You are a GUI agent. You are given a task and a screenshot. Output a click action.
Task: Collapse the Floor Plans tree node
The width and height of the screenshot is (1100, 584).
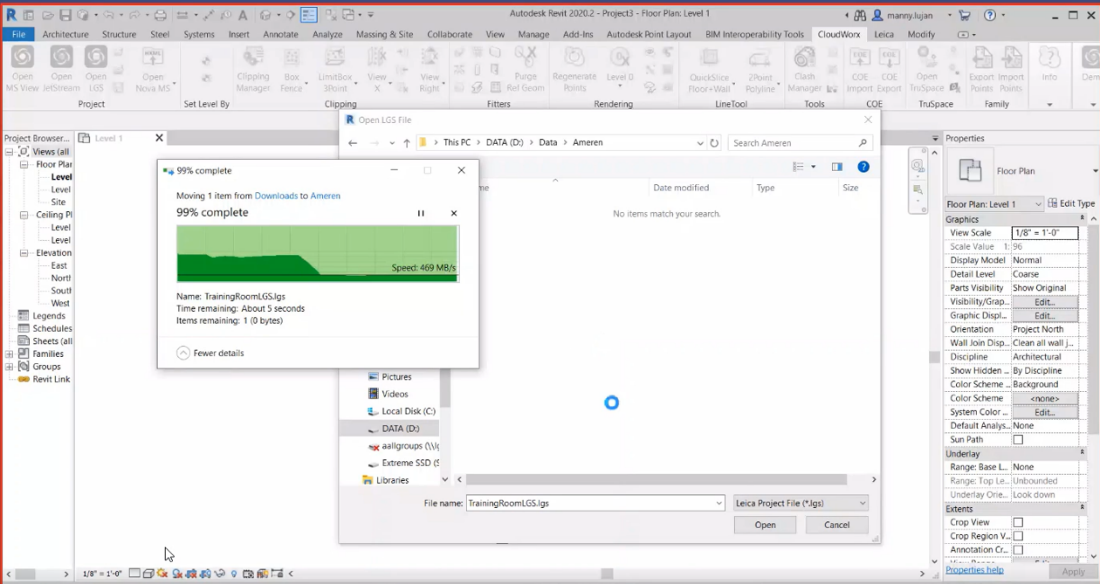(24, 164)
